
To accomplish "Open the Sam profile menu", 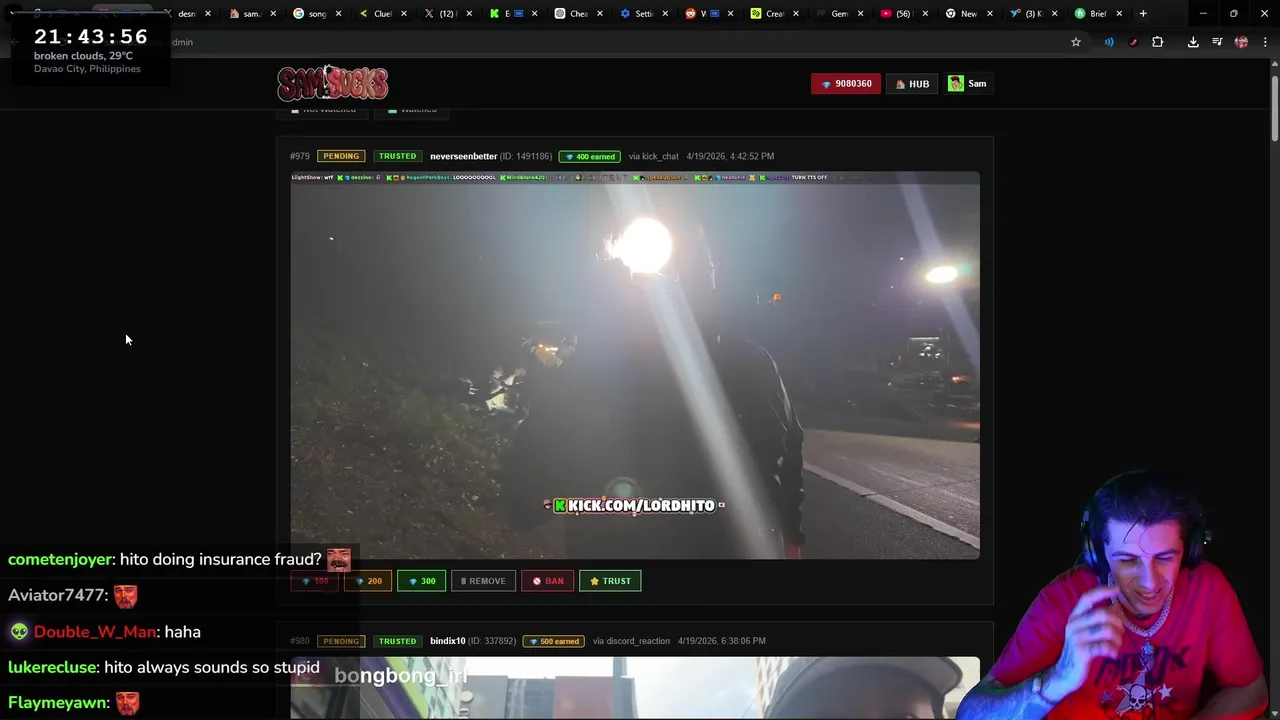I will [x=968, y=84].
